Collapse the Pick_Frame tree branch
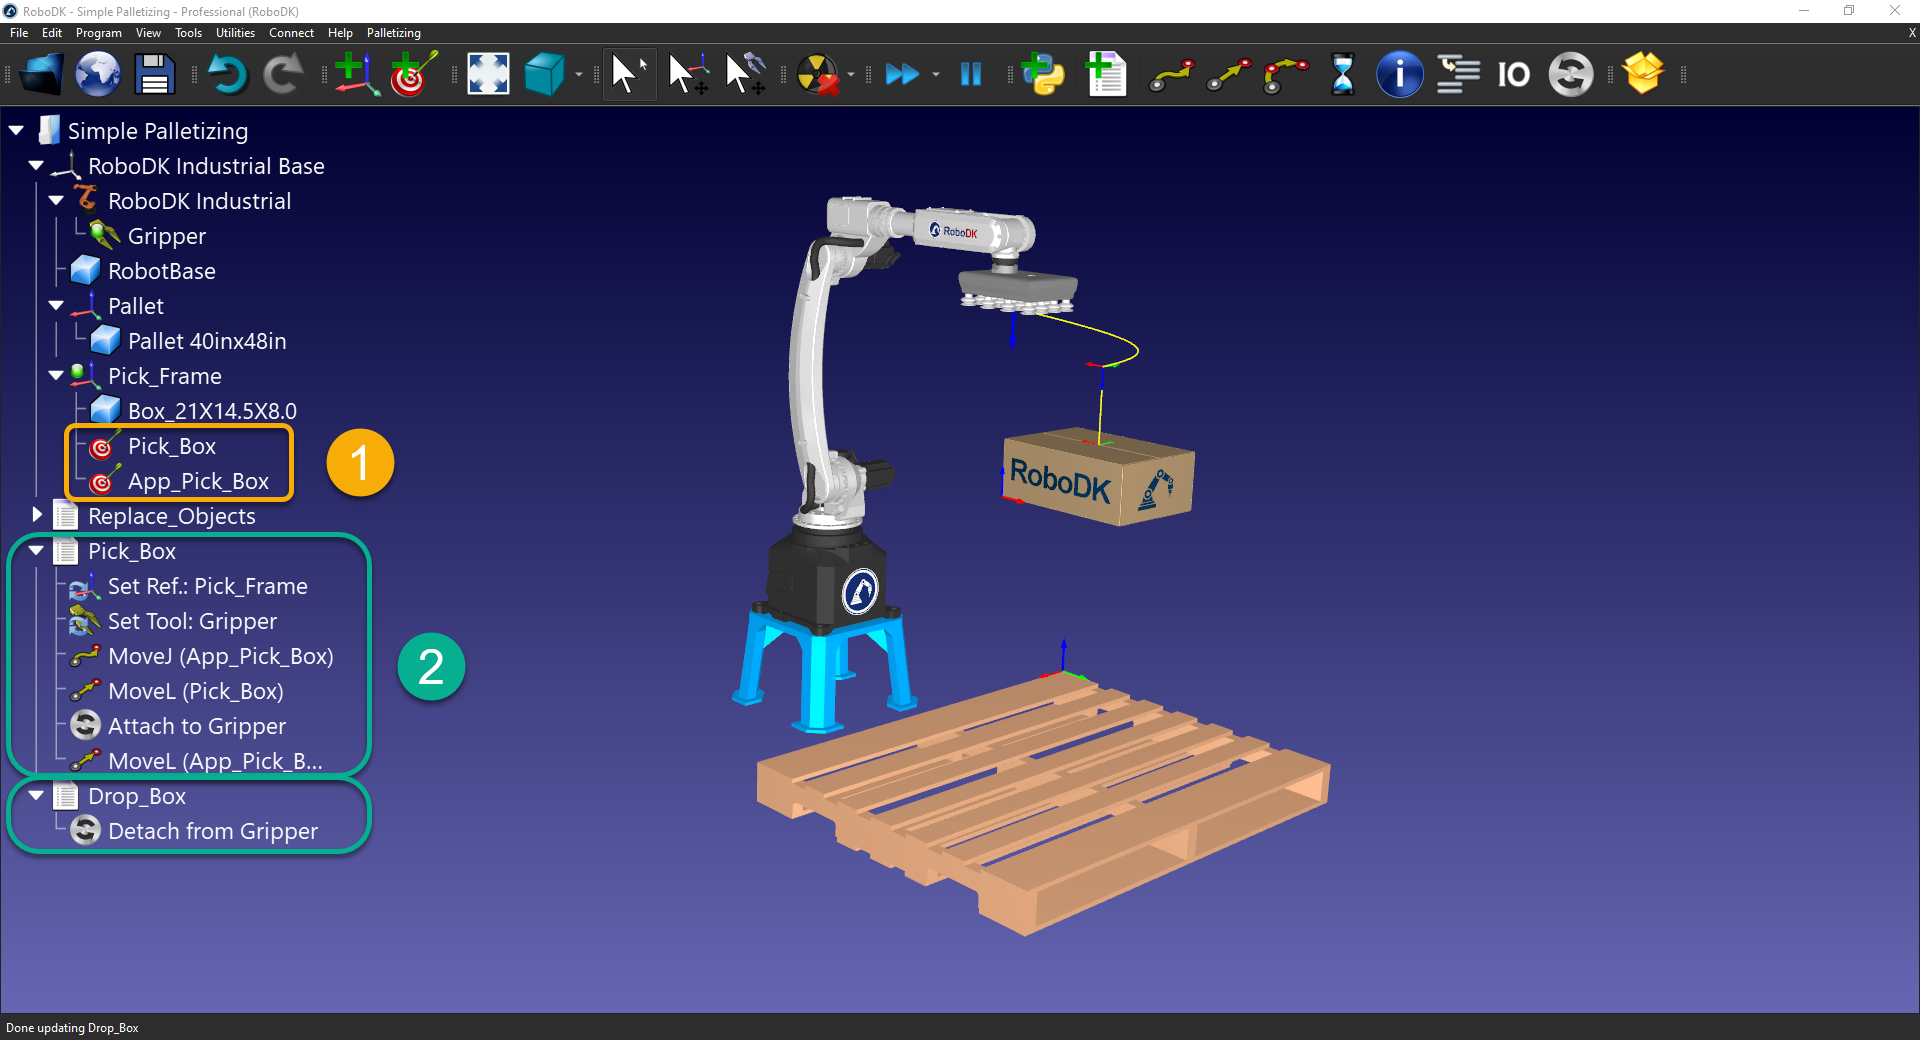The width and height of the screenshot is (1920, 1040). pos(56,375)
